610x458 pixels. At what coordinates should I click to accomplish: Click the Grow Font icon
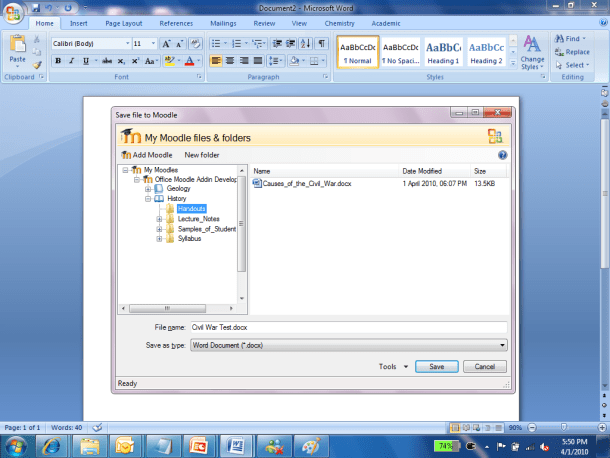[x=166, y=44]
